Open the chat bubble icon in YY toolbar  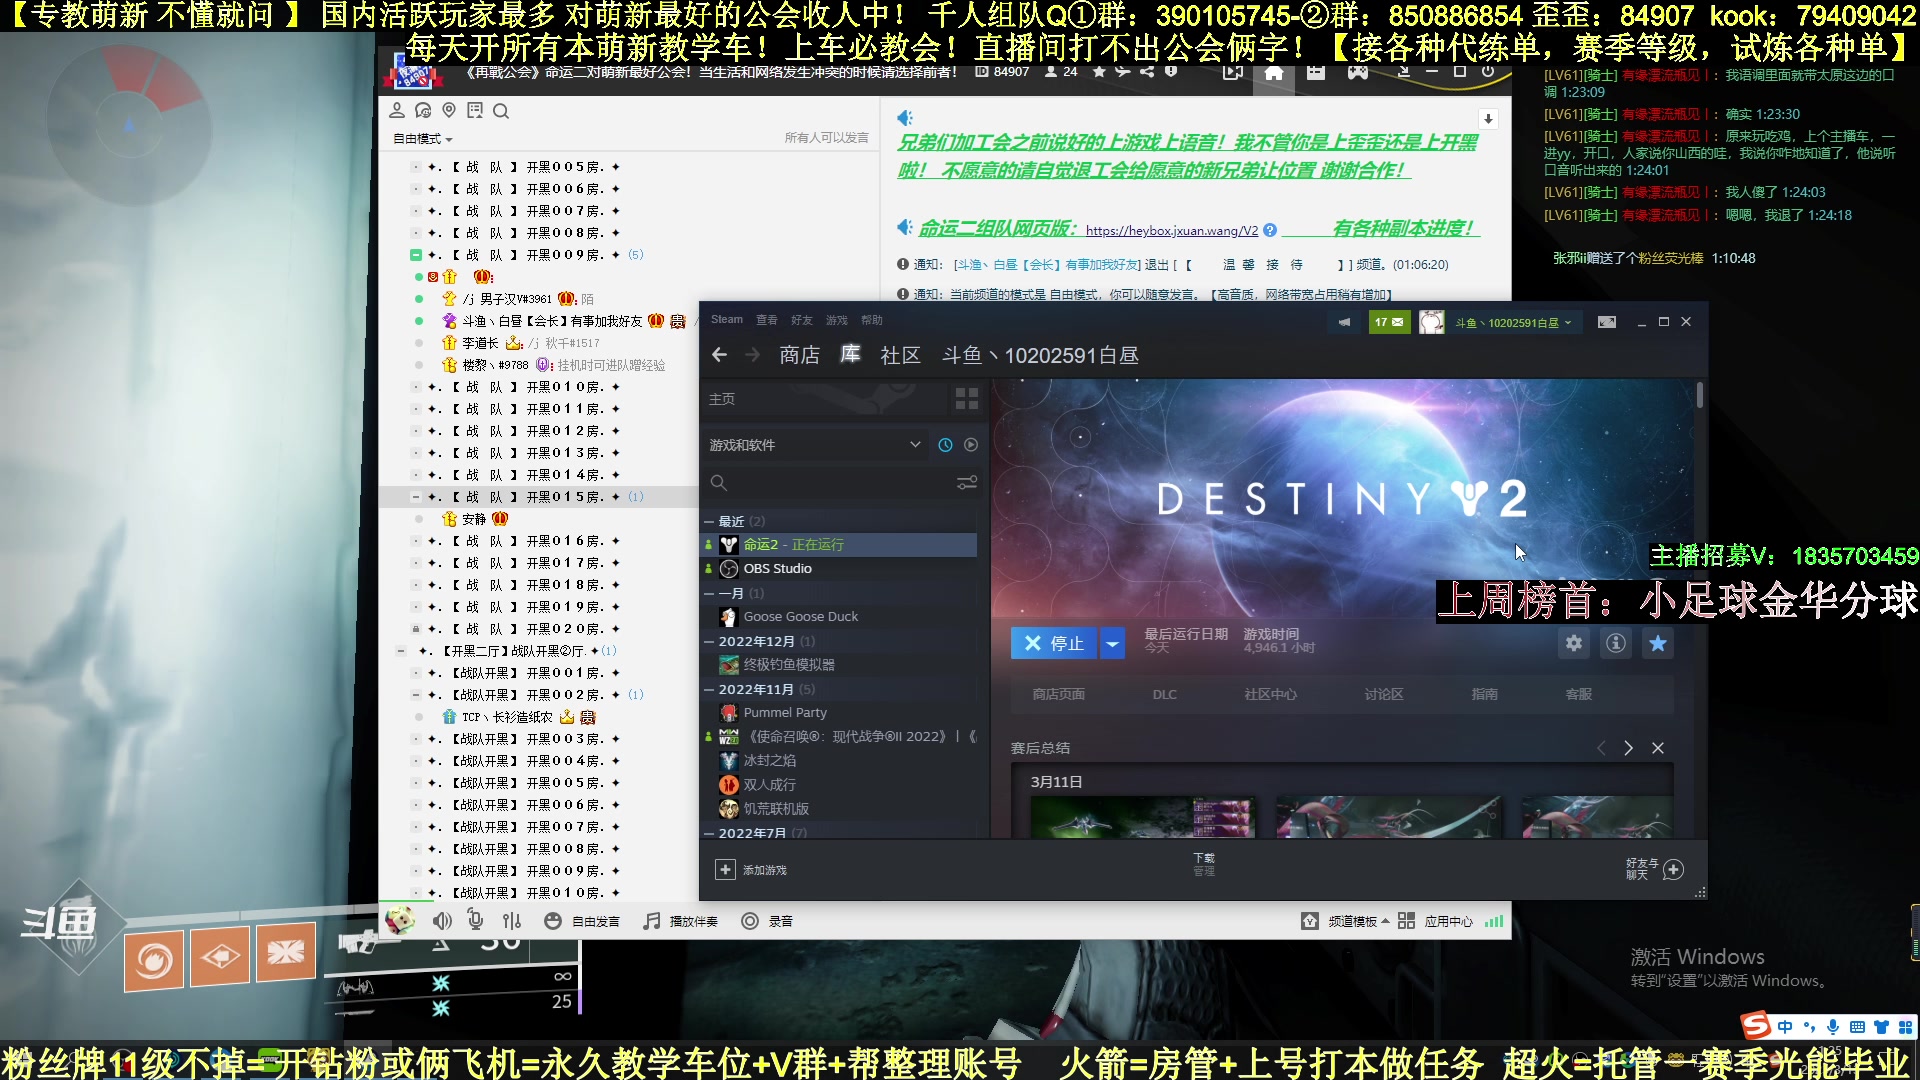pyautogui.click(x=423, y=111)
